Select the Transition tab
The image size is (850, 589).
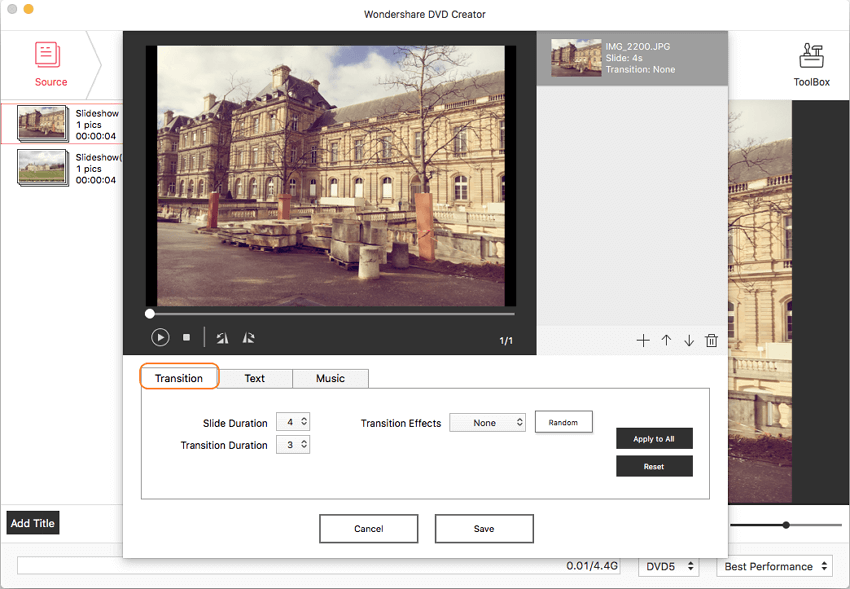[179, 378]
